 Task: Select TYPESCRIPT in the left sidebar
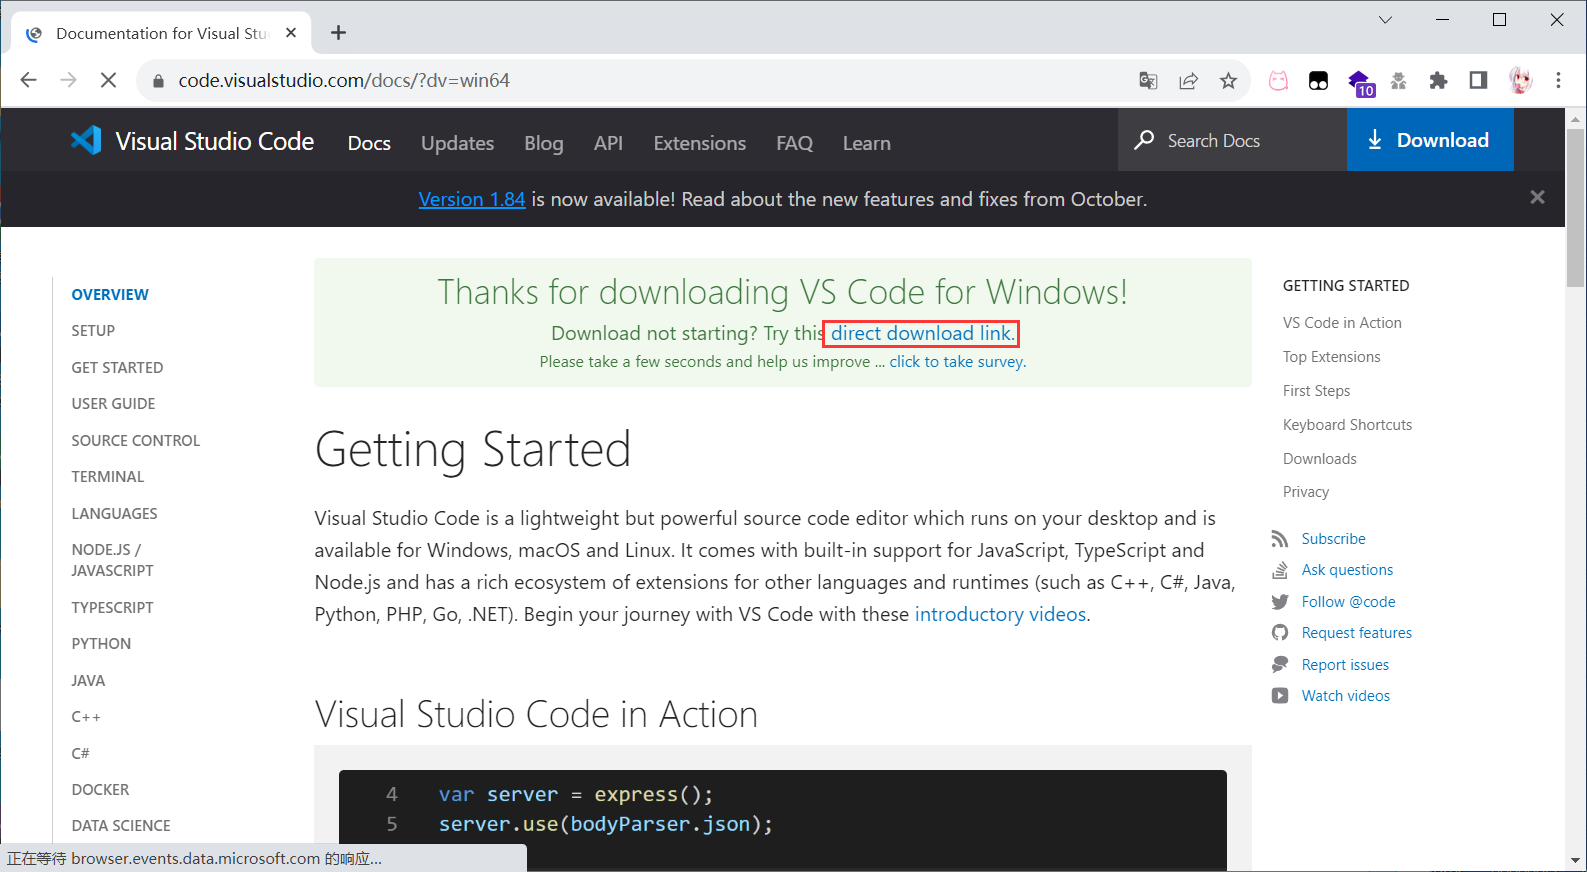(x=112, y=608)
